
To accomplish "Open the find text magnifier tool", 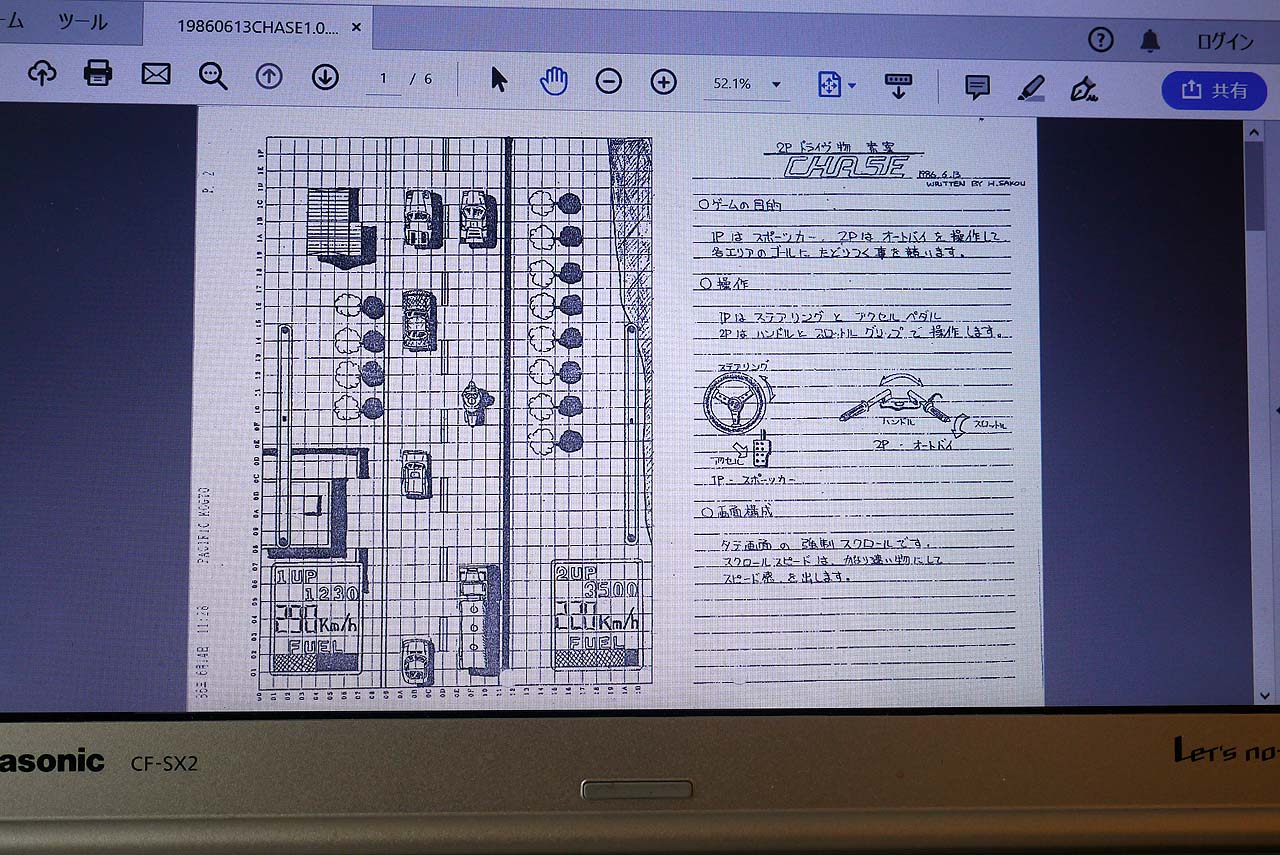I will (x=212, y=76).
